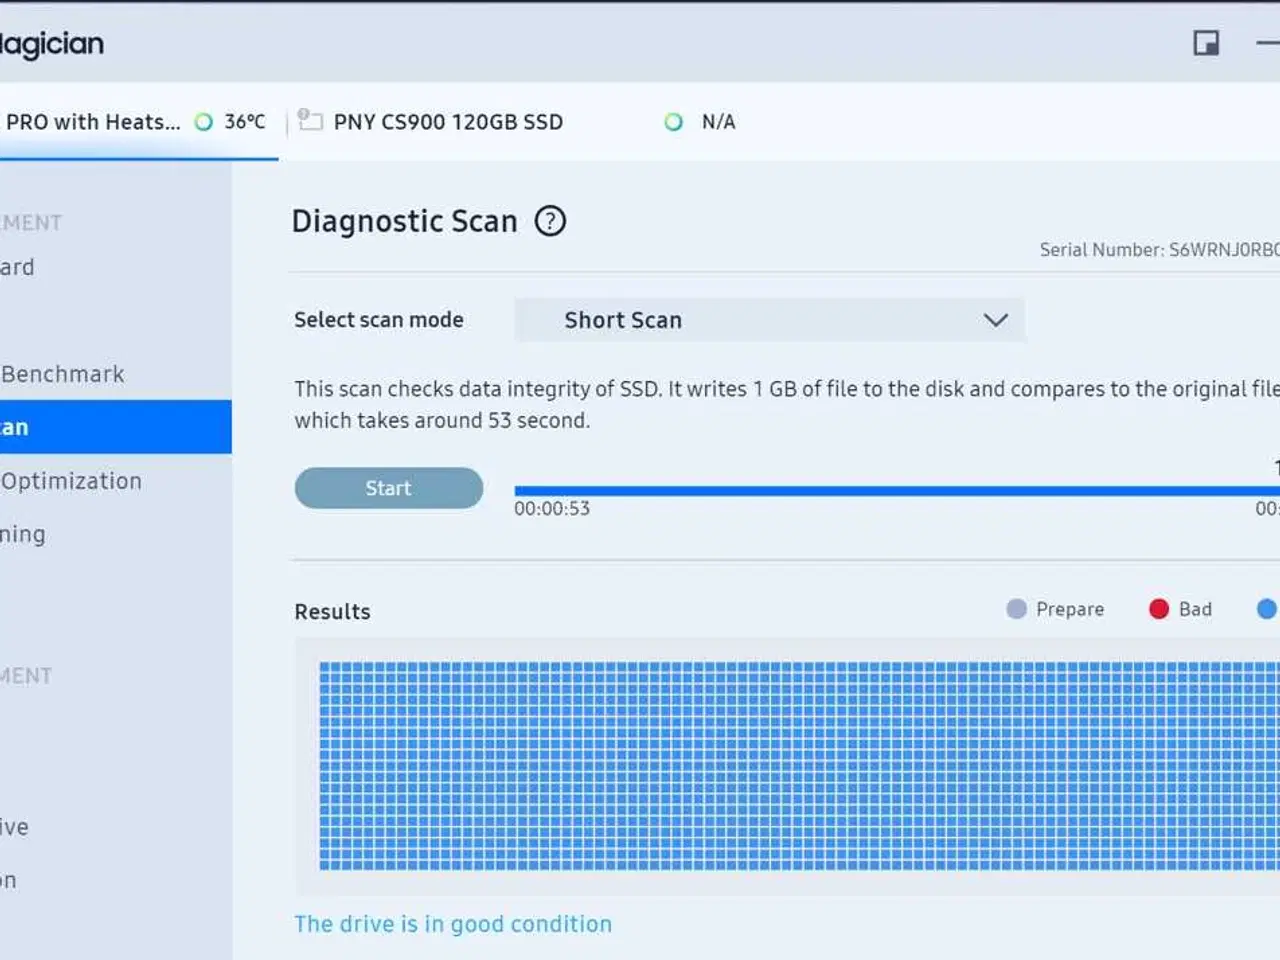The width and height of the screenshot is (1280, 960).
Task: Click the status ring next to N/A
Action: (x=674, y=122)
